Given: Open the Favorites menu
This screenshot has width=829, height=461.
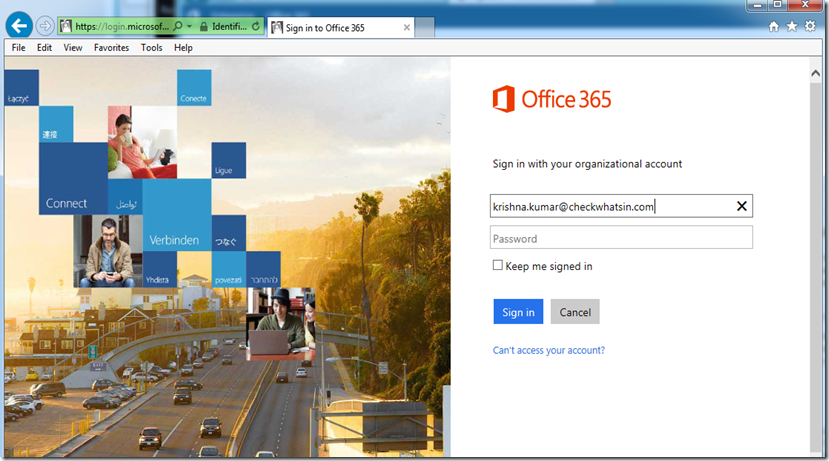Looking at the screenshot, I should (x=112, y=48).
